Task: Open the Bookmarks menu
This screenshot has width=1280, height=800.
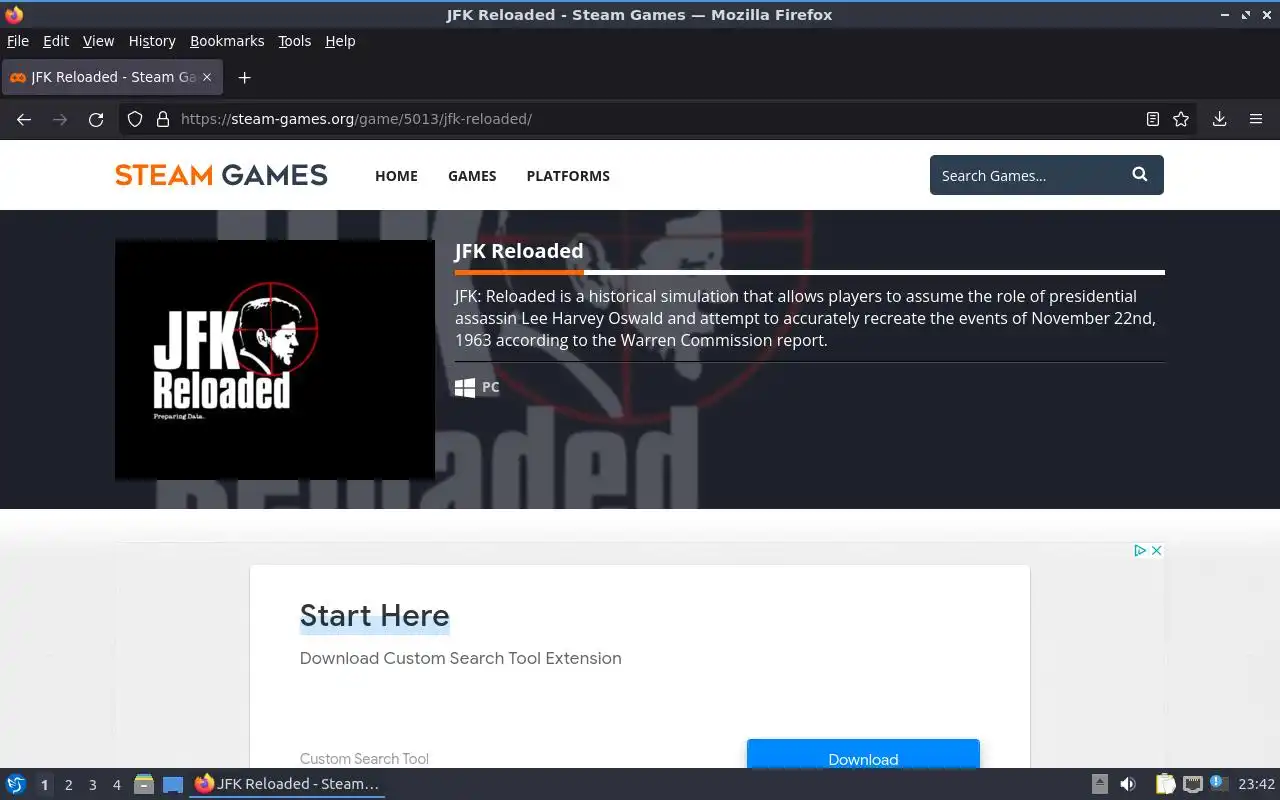Action: tap(227, 41)
